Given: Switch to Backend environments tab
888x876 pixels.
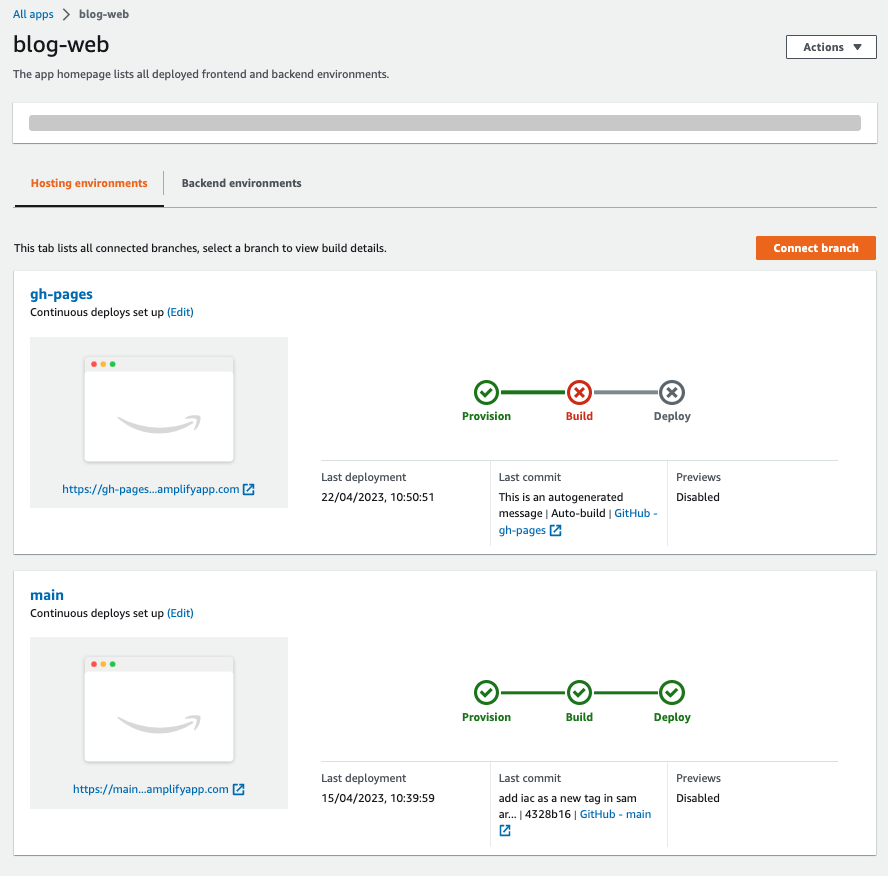Looking at the screenshot, I should point(241,183).
